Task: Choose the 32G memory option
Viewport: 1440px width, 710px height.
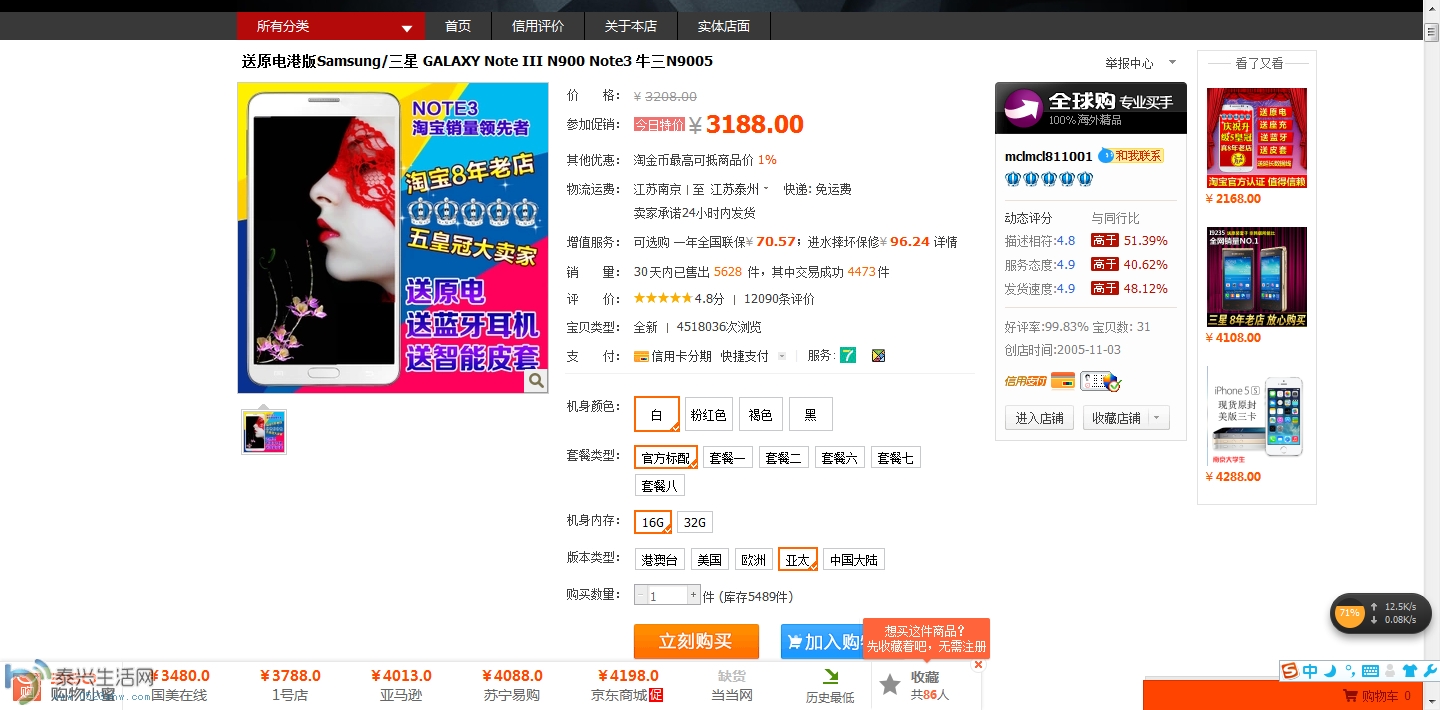Action: coord(695,522)
